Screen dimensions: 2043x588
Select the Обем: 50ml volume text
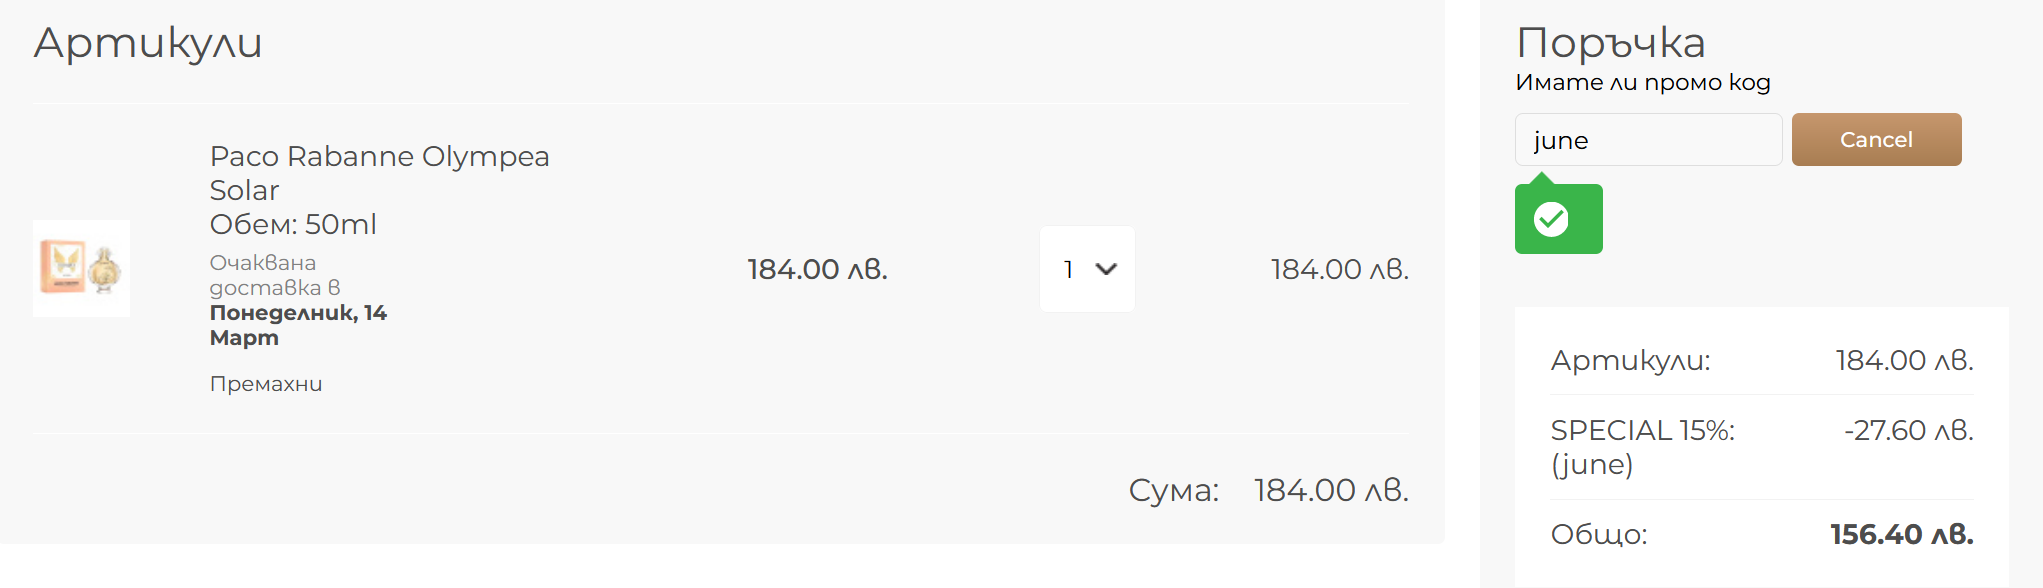tap(293, 224)
